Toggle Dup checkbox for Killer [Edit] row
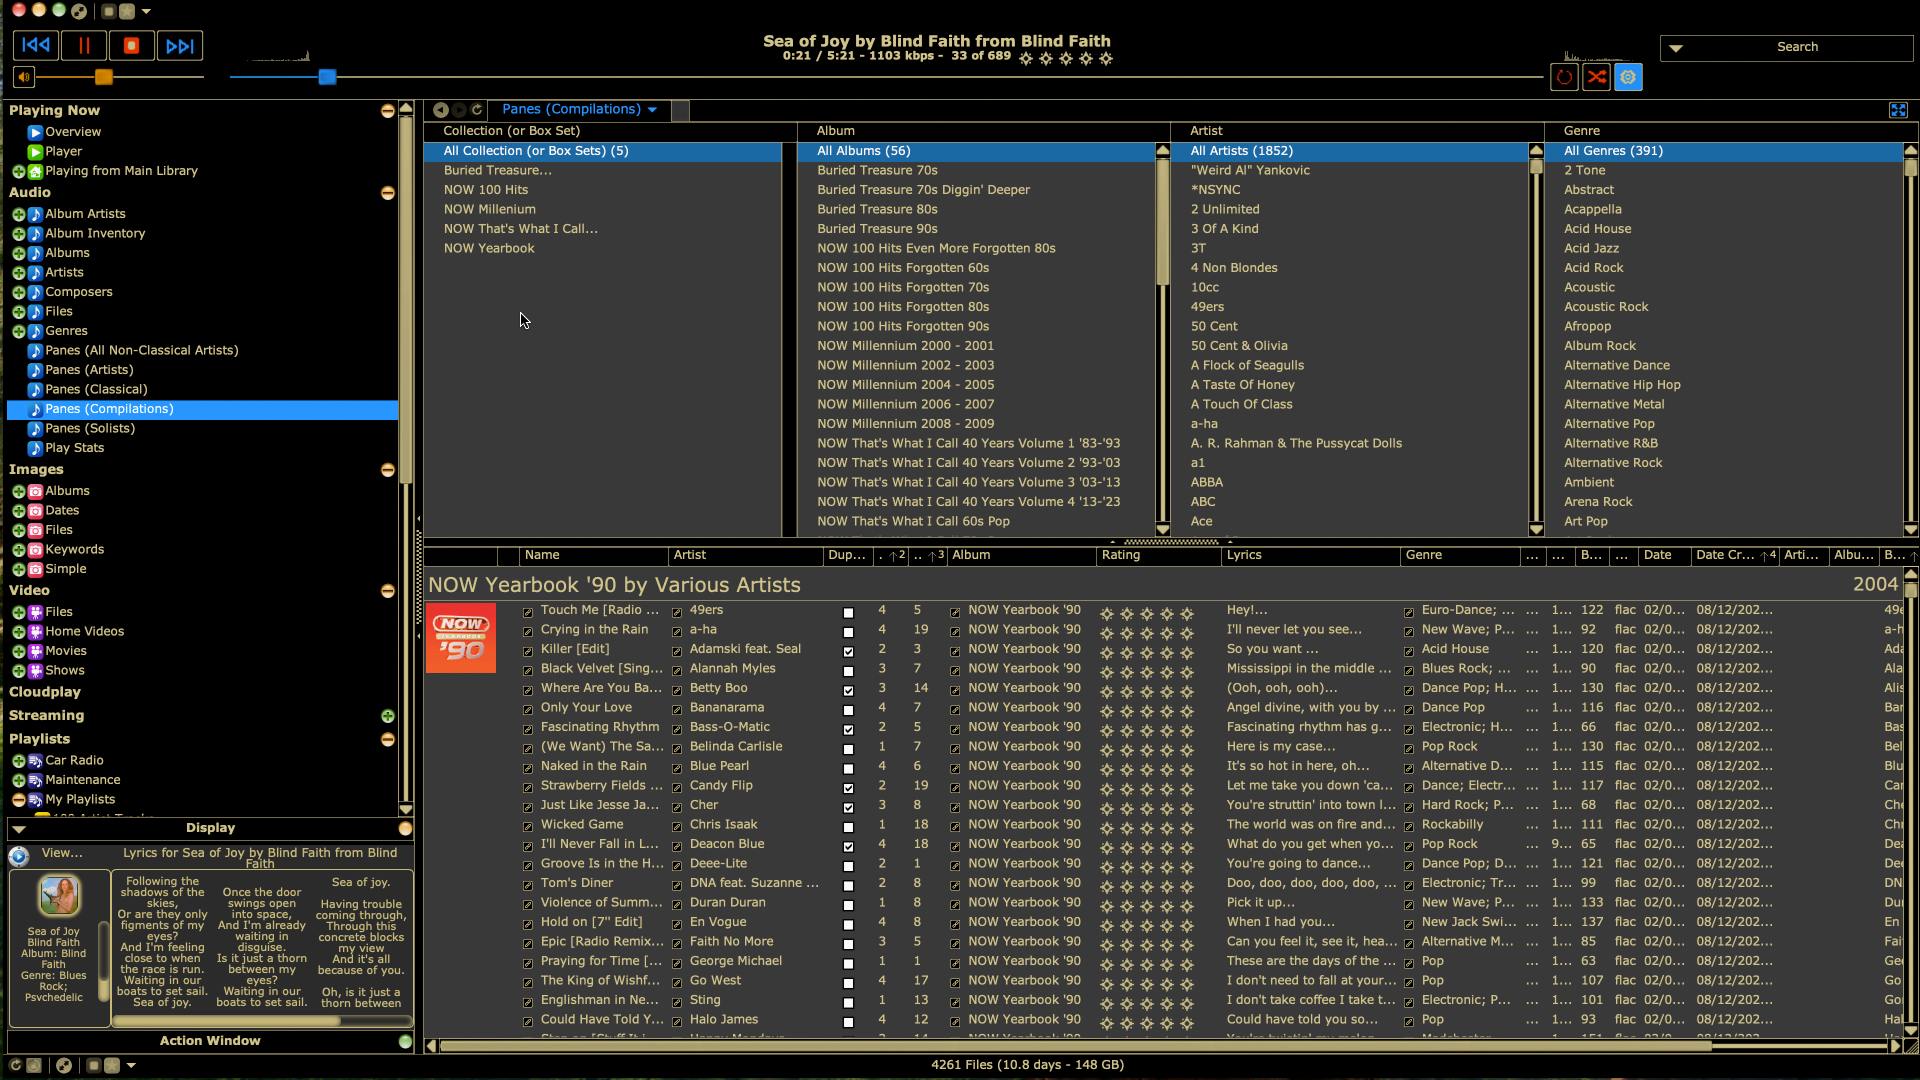The height and width of the screenshot is (1080, 1920). 848,652
